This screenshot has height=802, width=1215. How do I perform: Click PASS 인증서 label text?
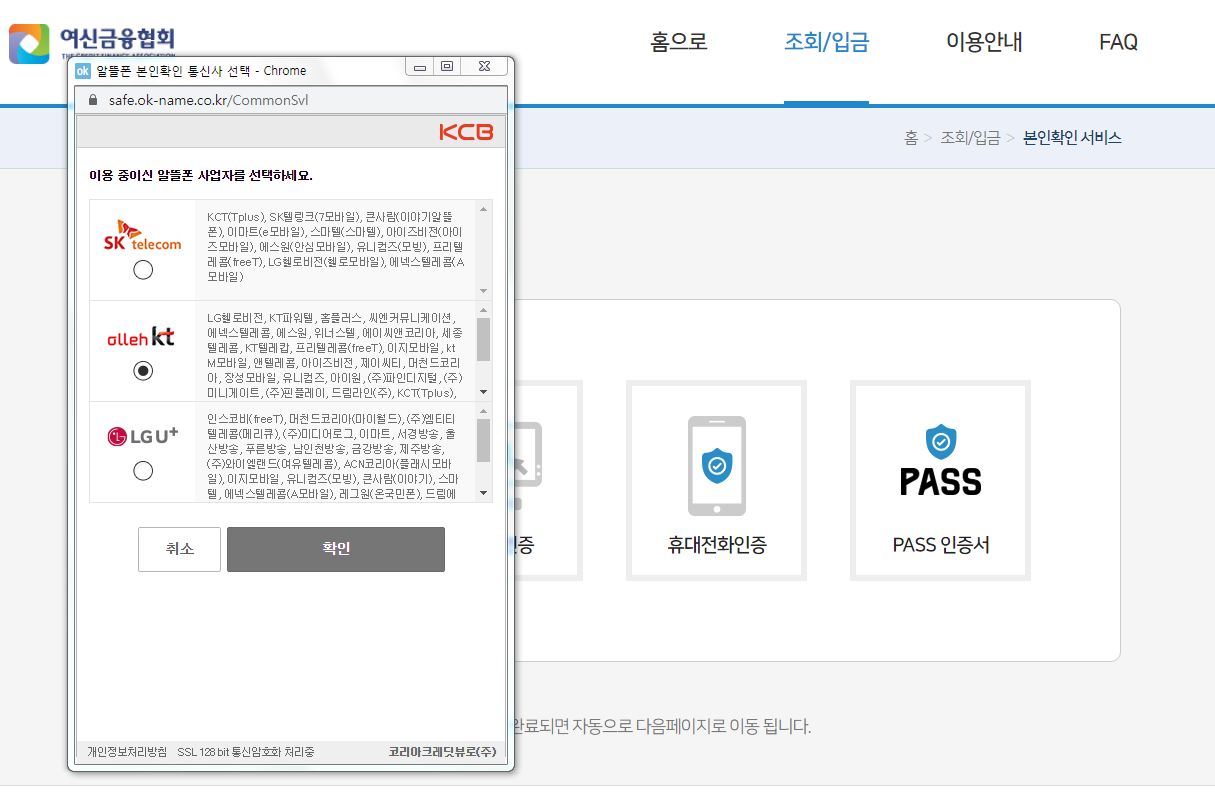coord(941,546)
